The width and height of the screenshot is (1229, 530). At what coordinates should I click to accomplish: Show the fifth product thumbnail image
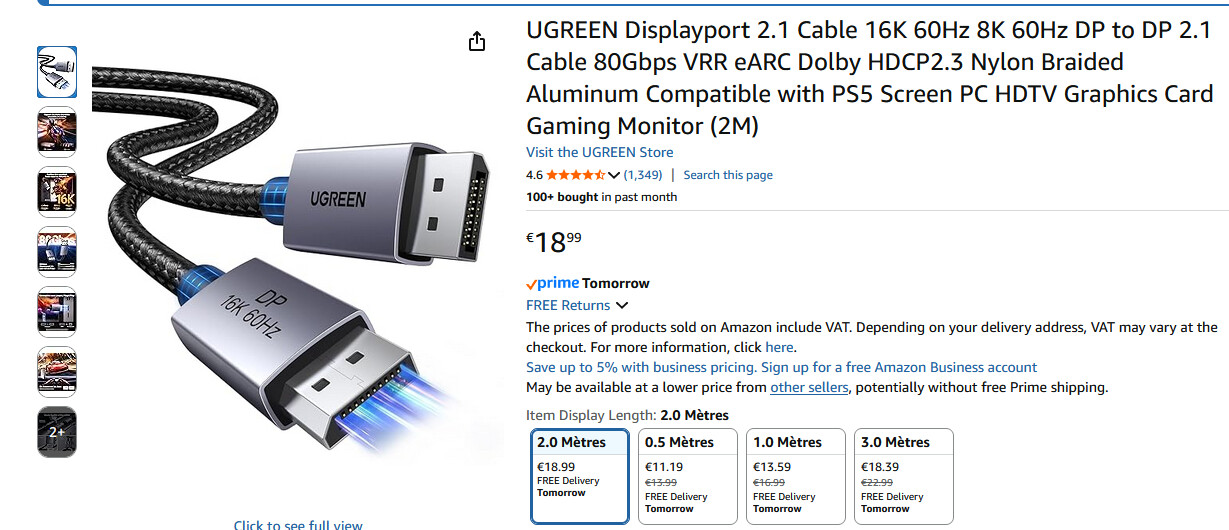[57, 312]
